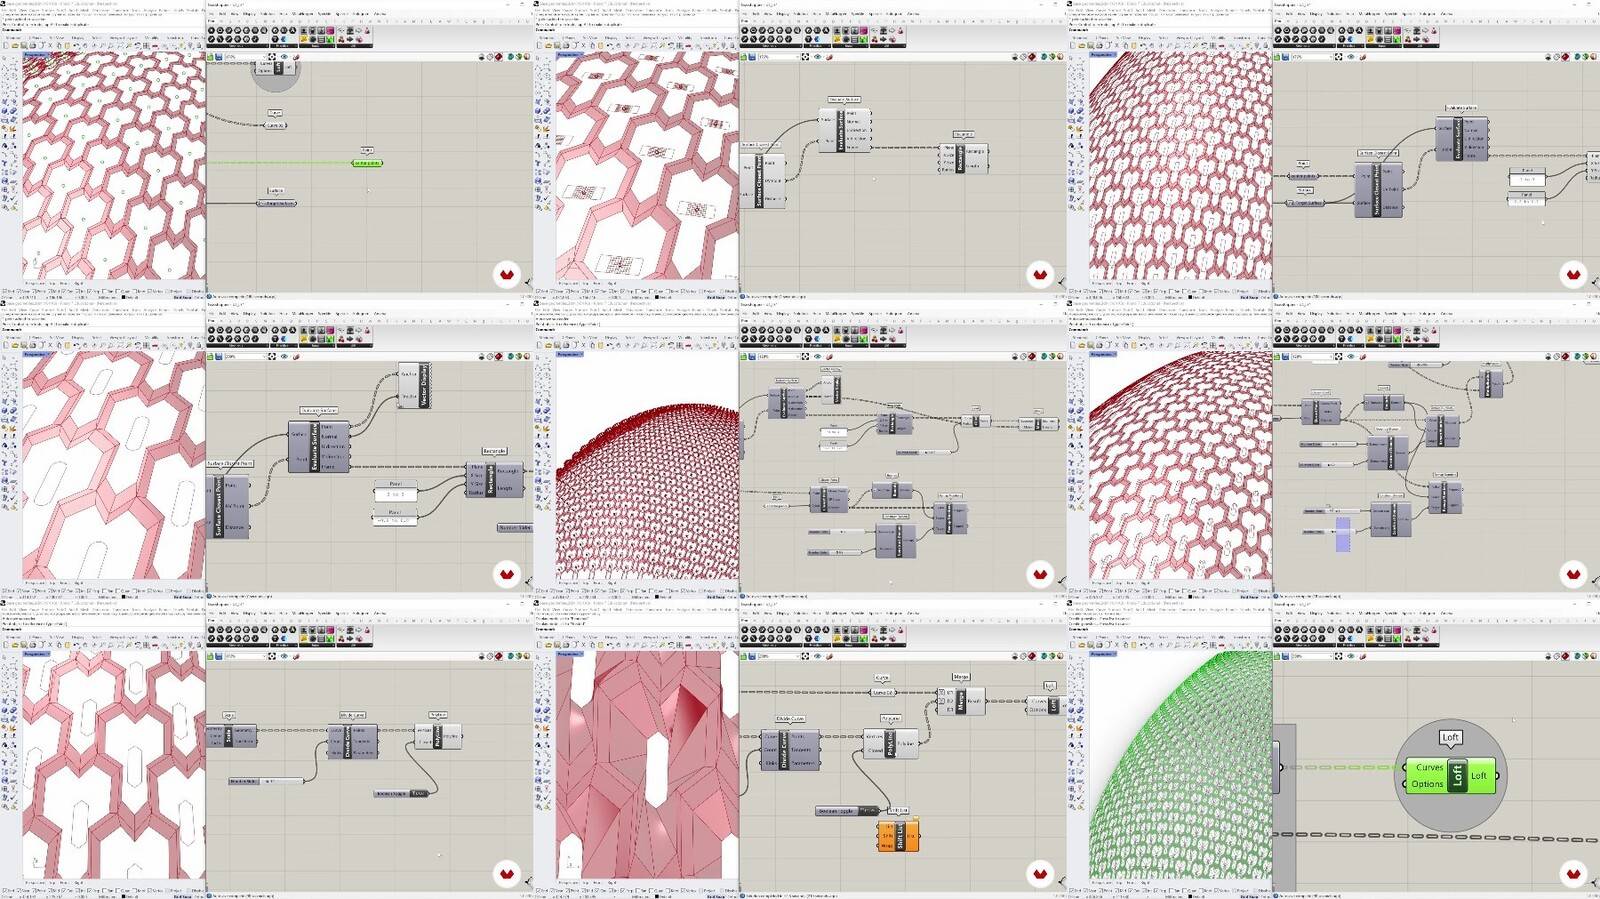Select Divide Curve in the orange Shift List frame
Screen dimensions: 1600x899
(x=791, y=749)
